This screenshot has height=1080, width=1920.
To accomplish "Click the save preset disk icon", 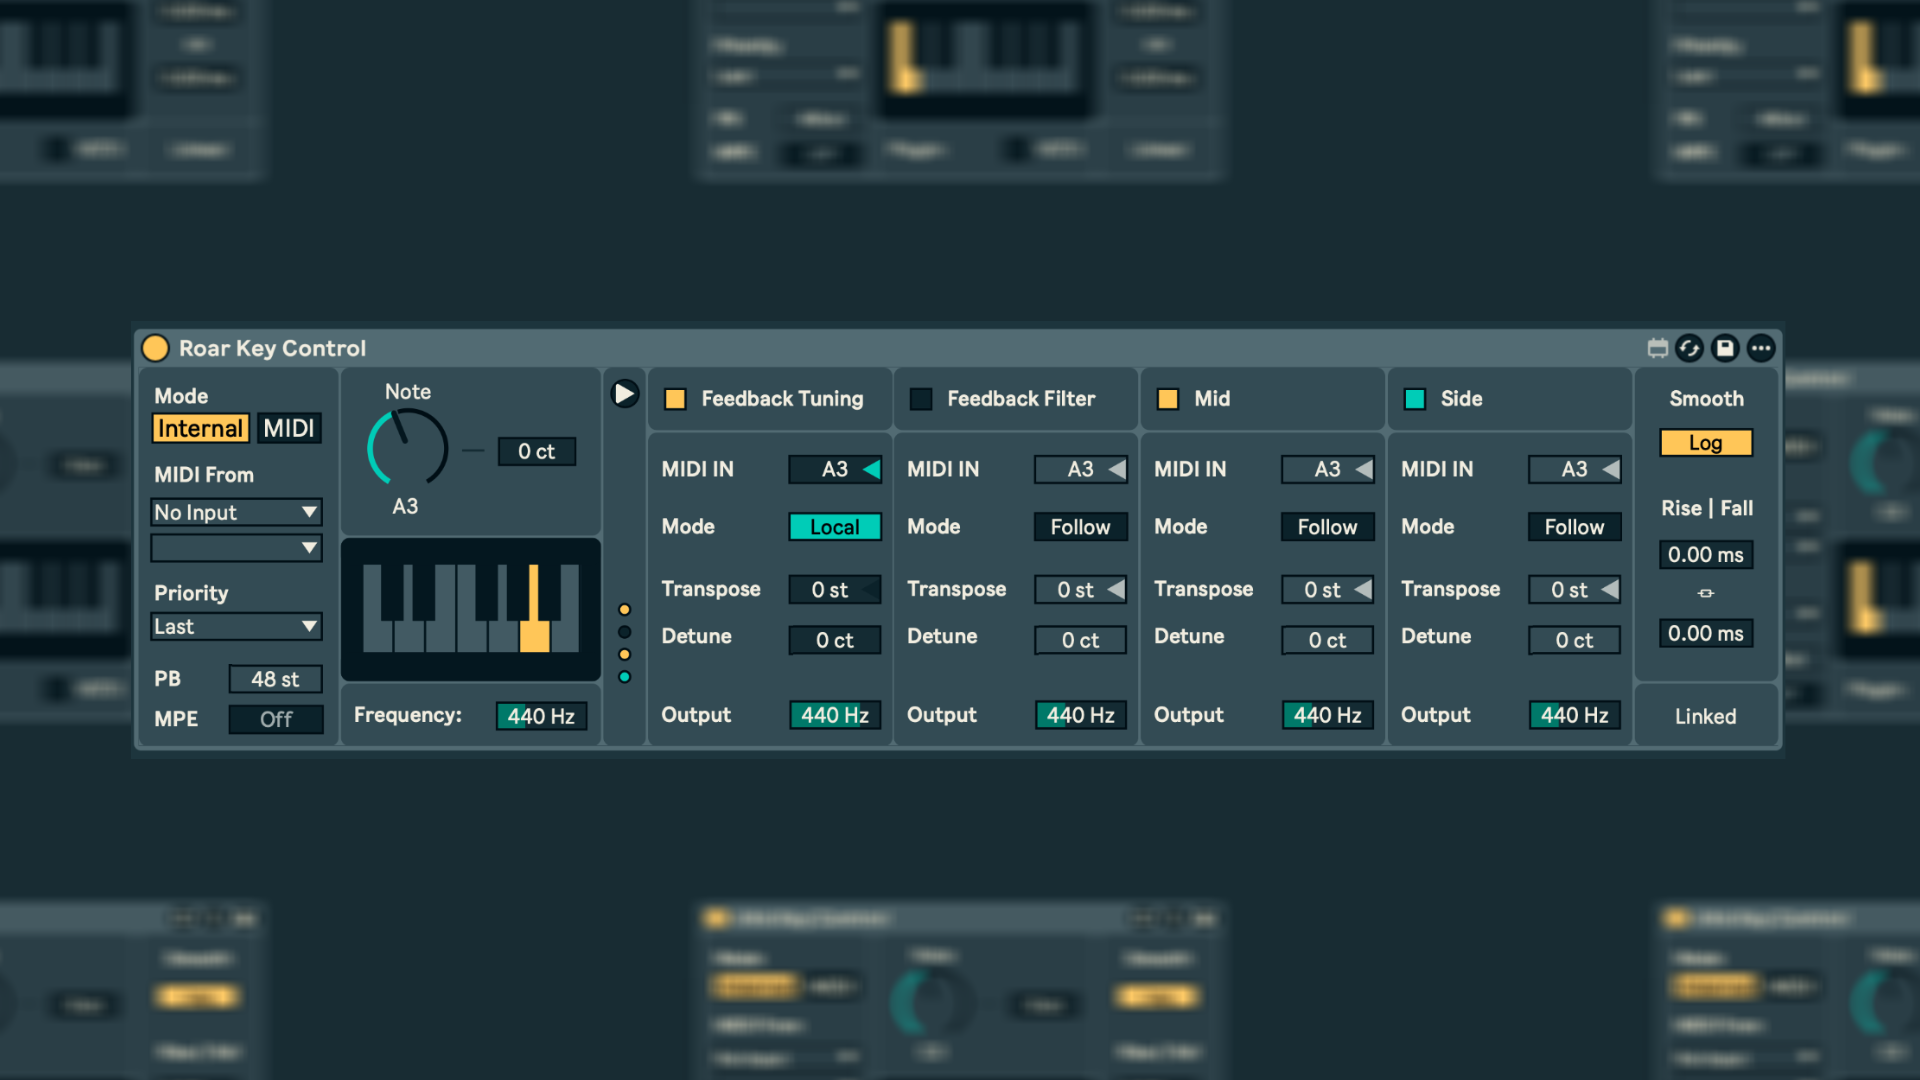I will tap(1725, 348).
